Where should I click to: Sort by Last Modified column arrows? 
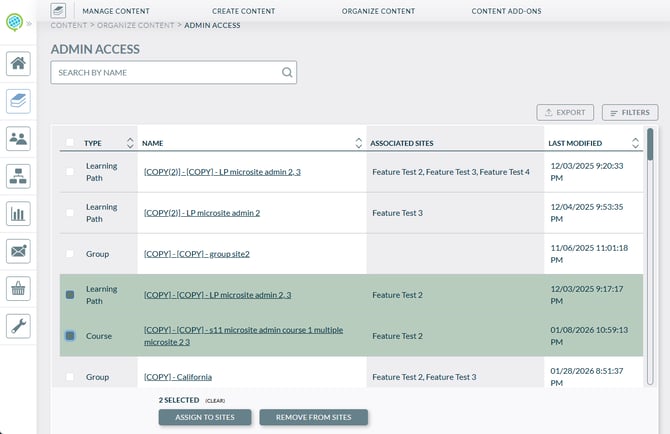pyautogui.click(x=636, y=143)
